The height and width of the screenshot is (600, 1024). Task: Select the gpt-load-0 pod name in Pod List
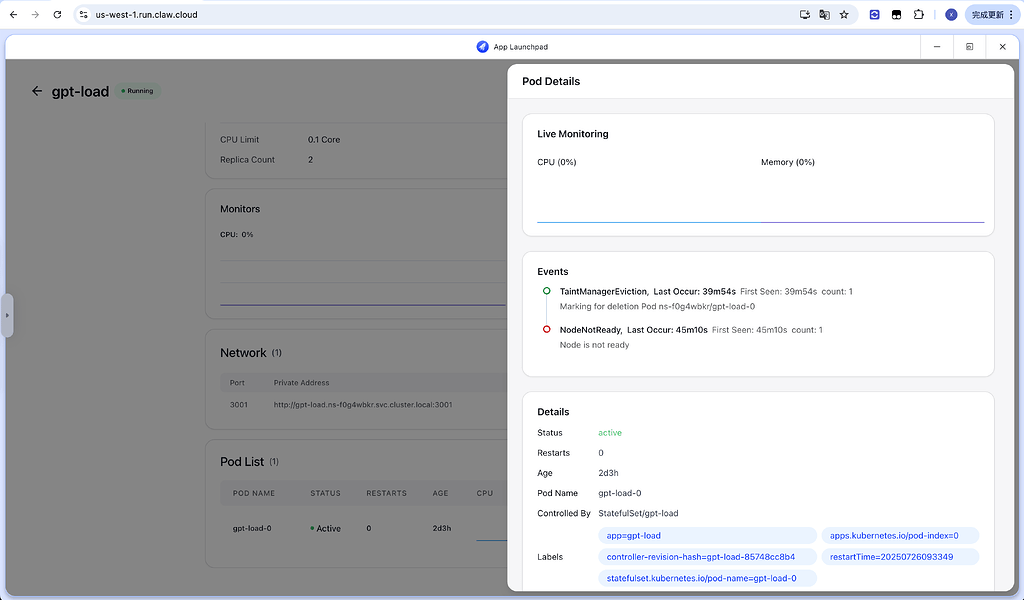point(252,528)
